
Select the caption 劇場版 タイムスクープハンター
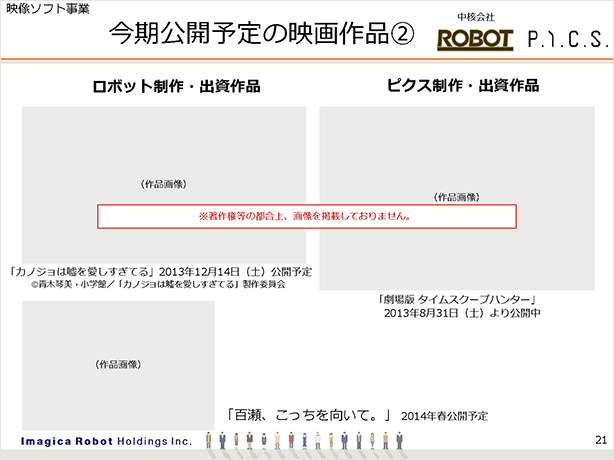457,300
